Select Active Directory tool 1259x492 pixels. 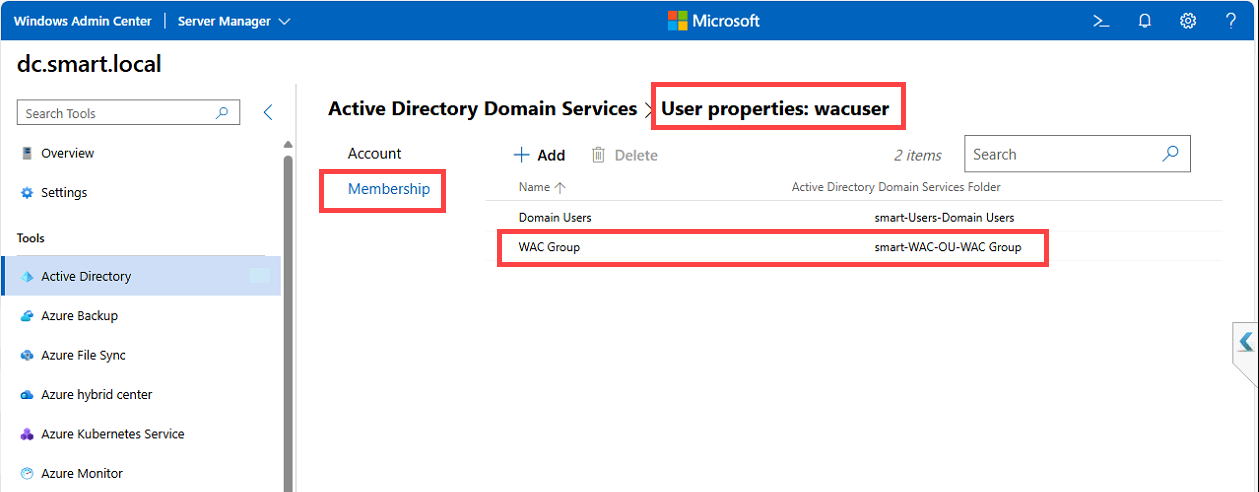[x=141, y=276]
